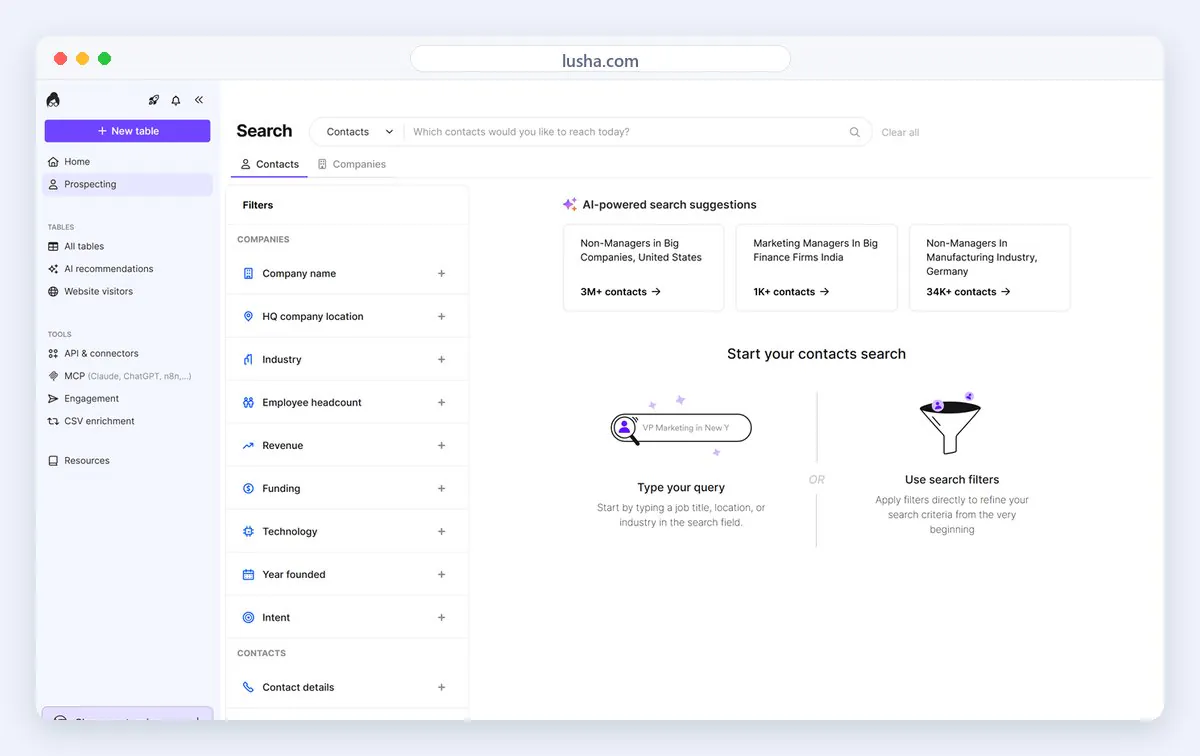1200x756 pixels.
Task: Click the Funding dollar icon
Action: point(248,488)
